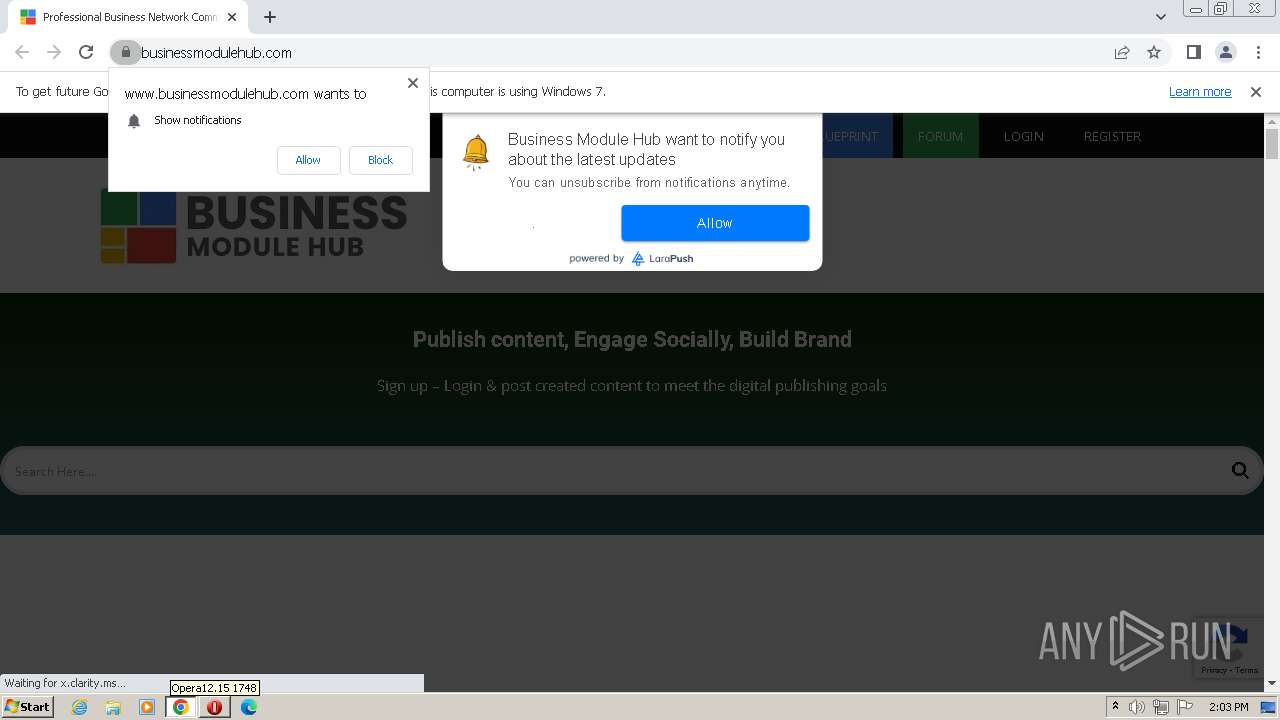This screenshot has width=1280, height=720.
Task: Show hidden tray icons arrow
Action: coord(1115,707)
